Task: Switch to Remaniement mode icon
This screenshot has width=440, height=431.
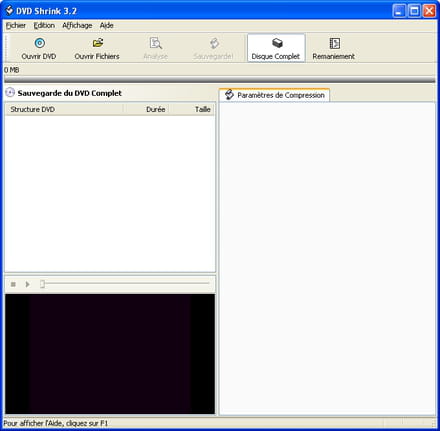Action: click(x=335, y=43)
